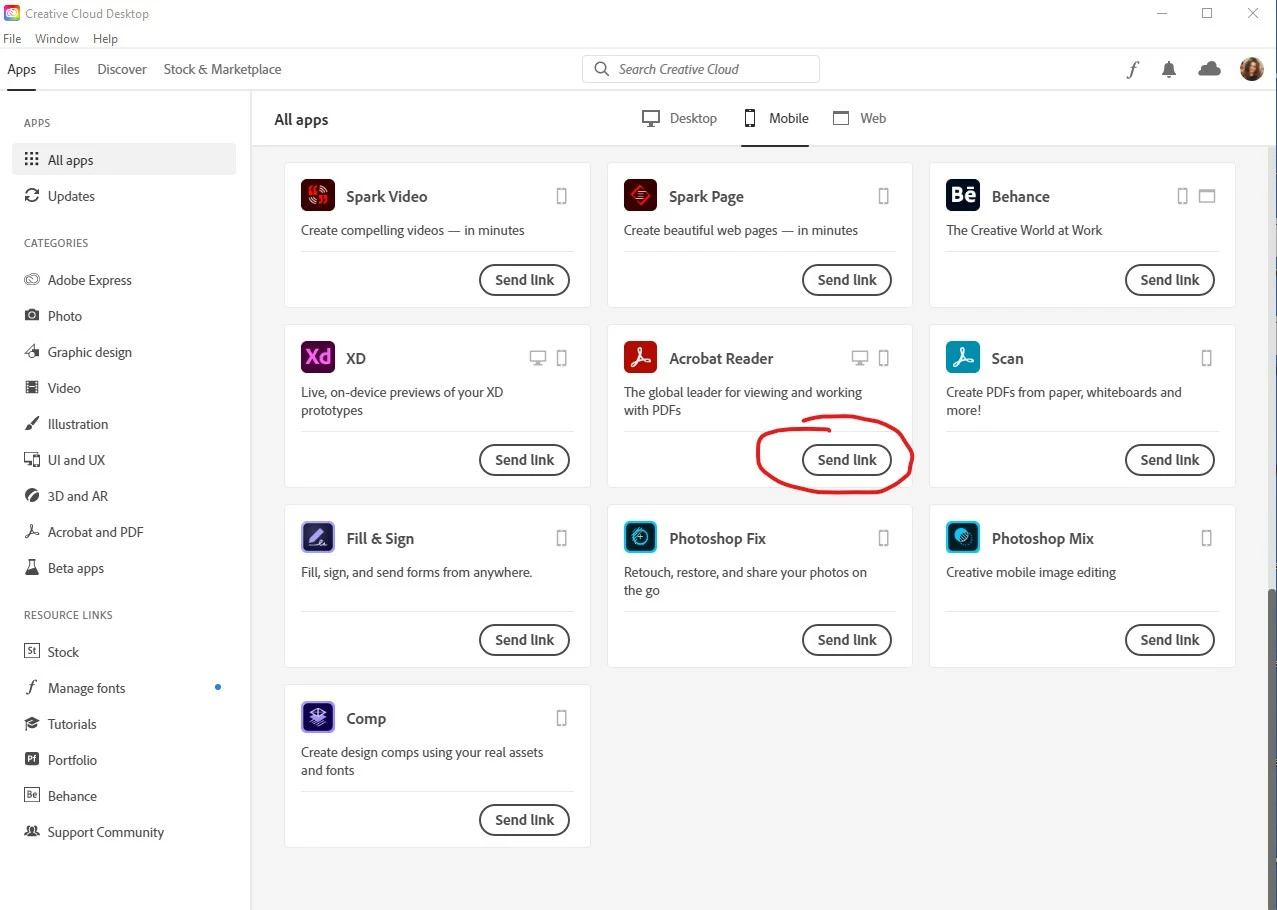Send link for Behance
The height and width of the screenshot is (910, 1277).
point(1170,280)
